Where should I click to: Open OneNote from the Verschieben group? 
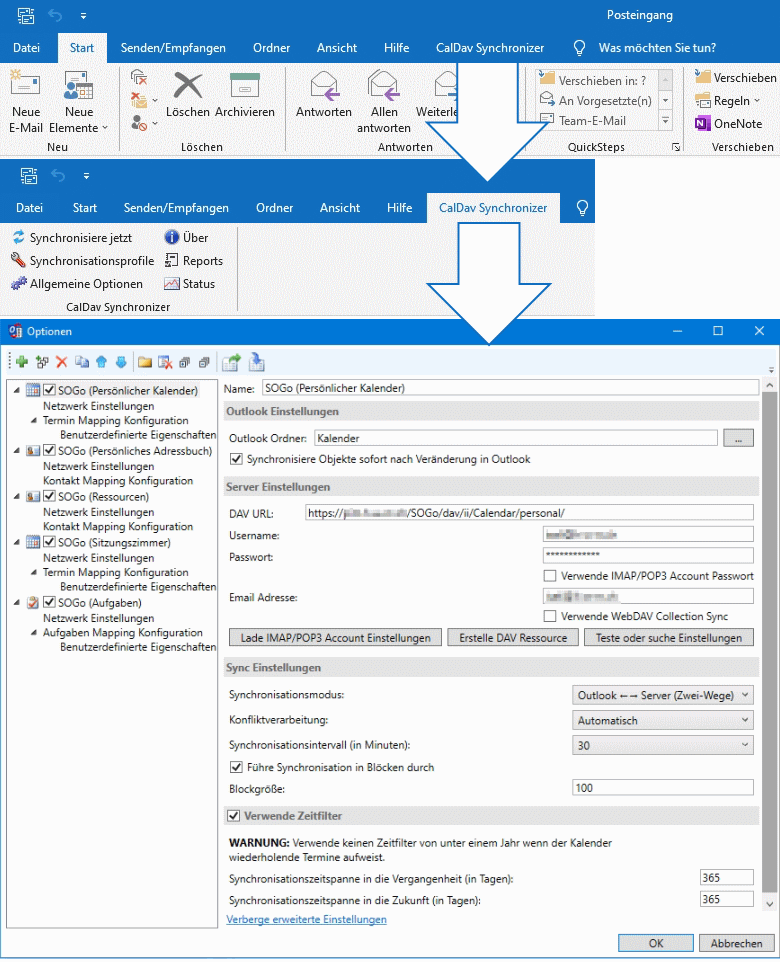coord(728,123)
